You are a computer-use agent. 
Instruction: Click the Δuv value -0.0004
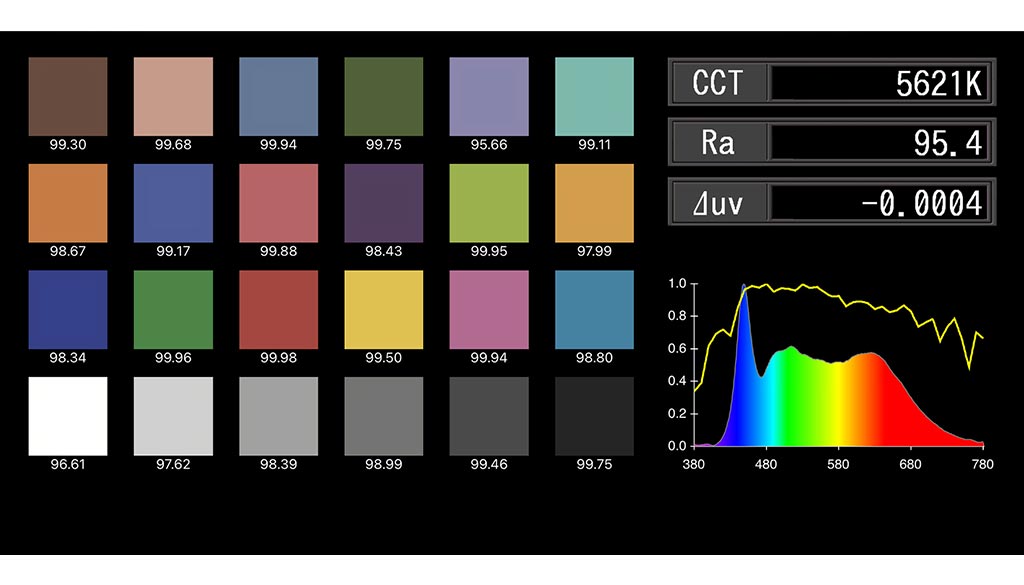(x=921, y=203)
